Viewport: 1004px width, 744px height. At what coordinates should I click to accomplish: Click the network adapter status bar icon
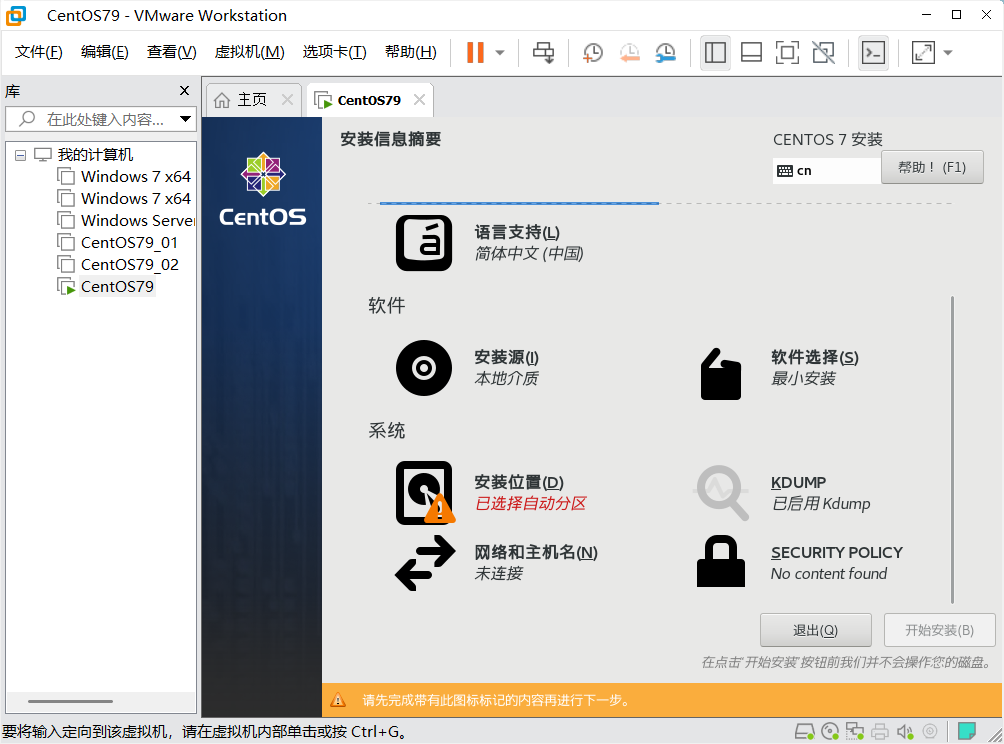coord(855,731)
